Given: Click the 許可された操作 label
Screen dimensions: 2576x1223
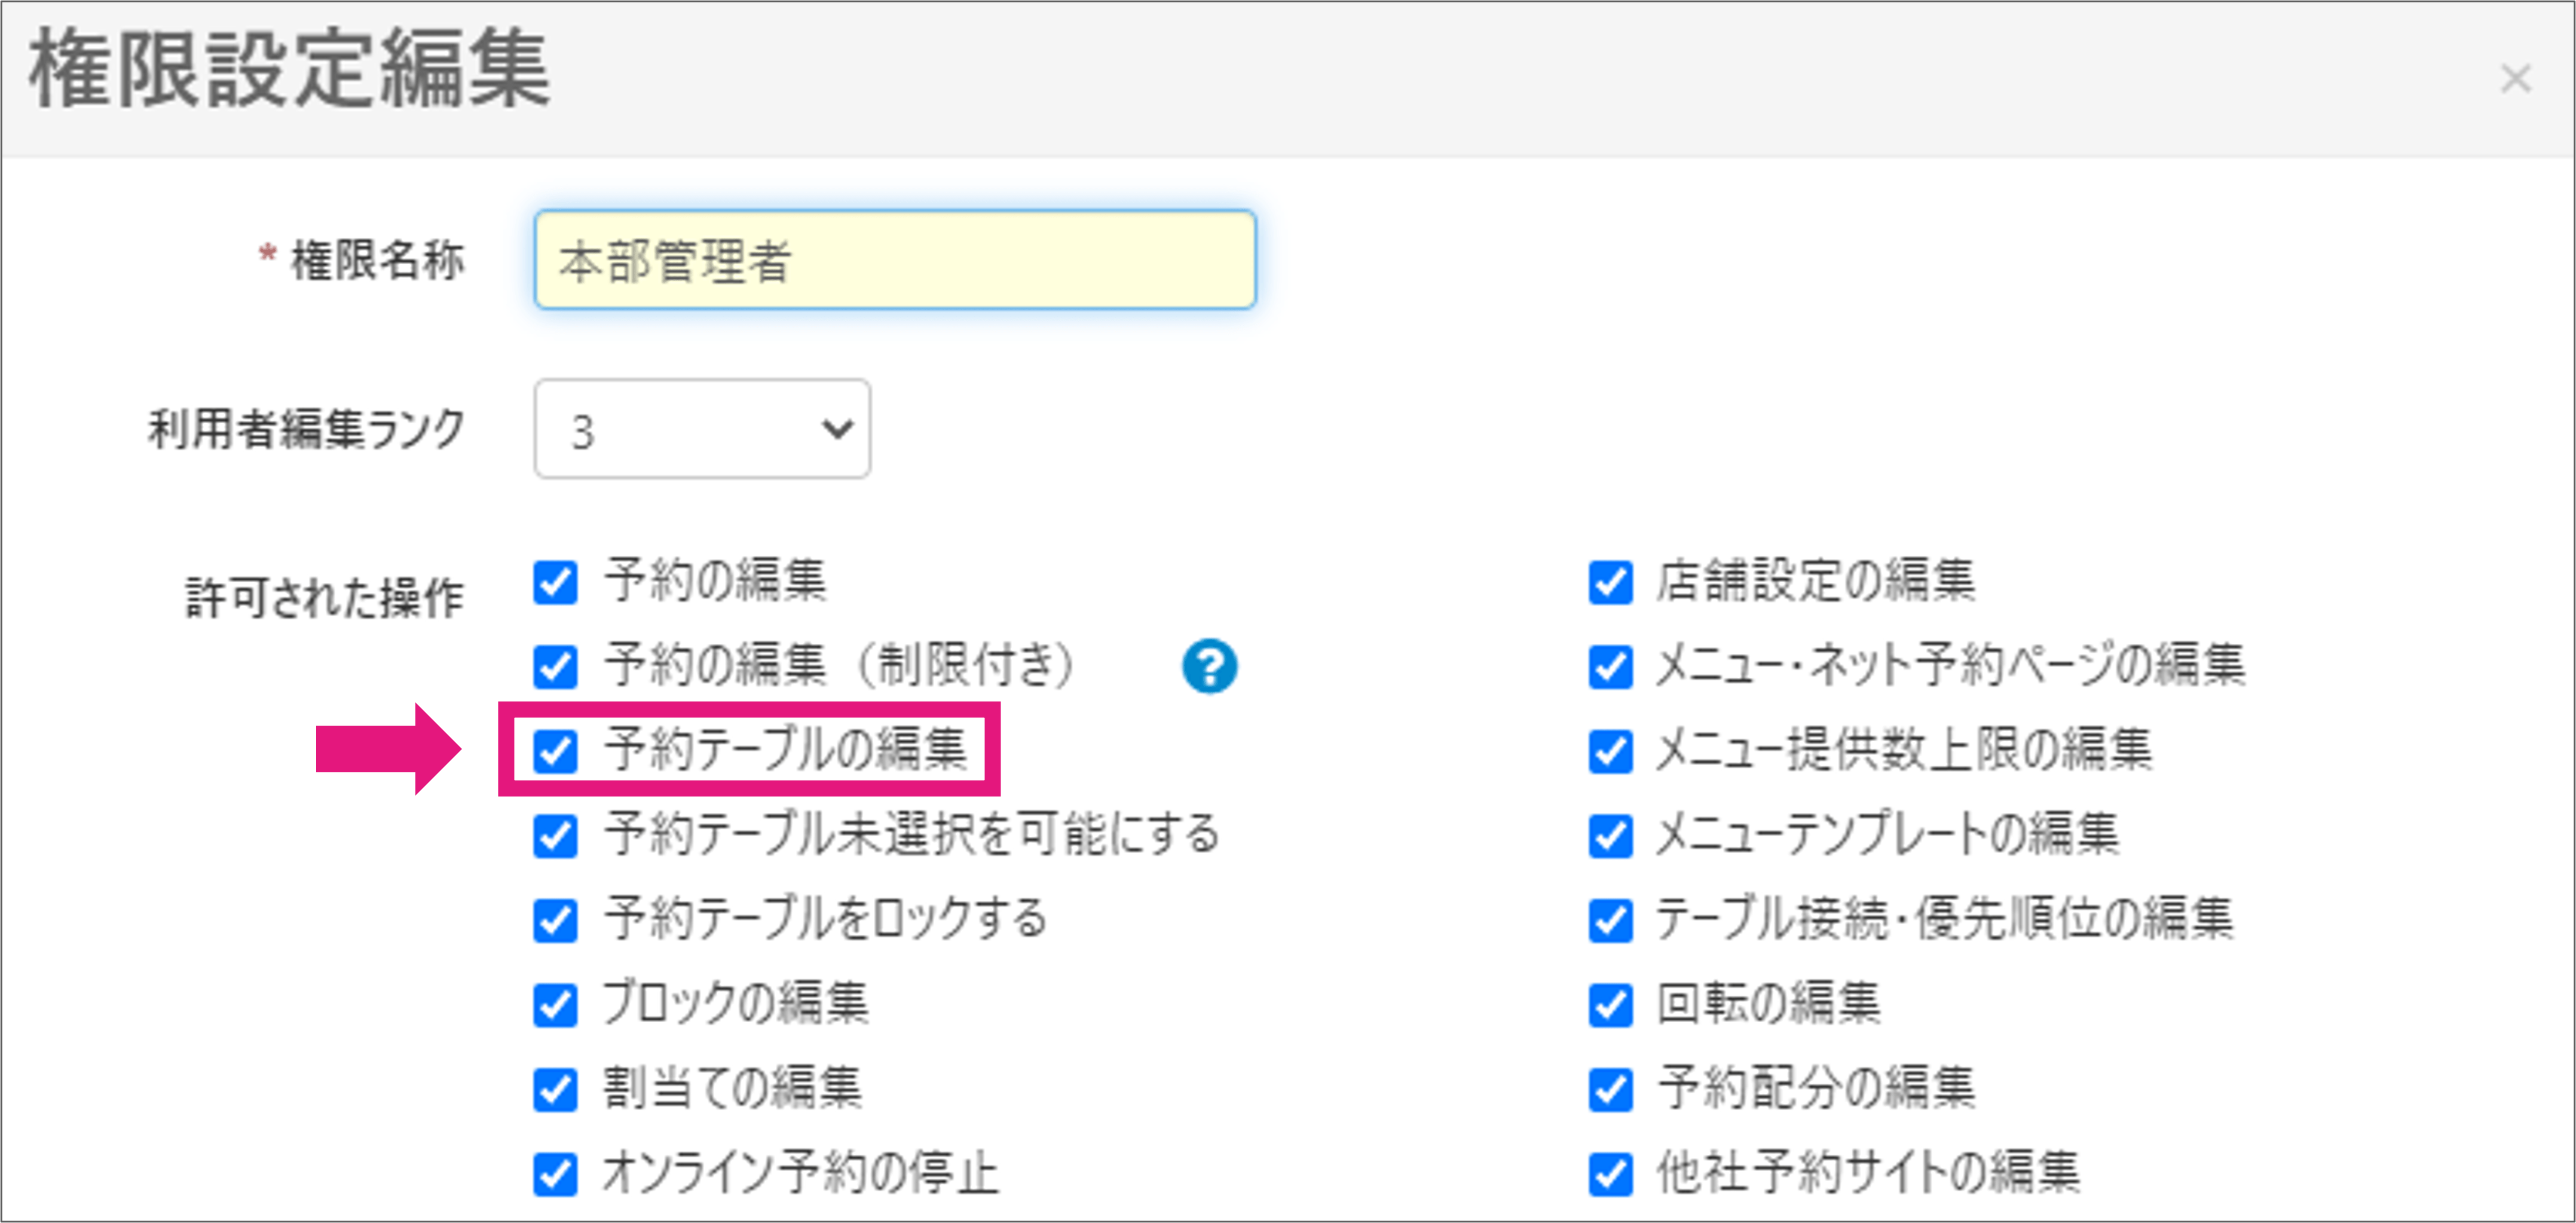Looking at the screenshot, I should pyautogui.click(x=325, y=597).
